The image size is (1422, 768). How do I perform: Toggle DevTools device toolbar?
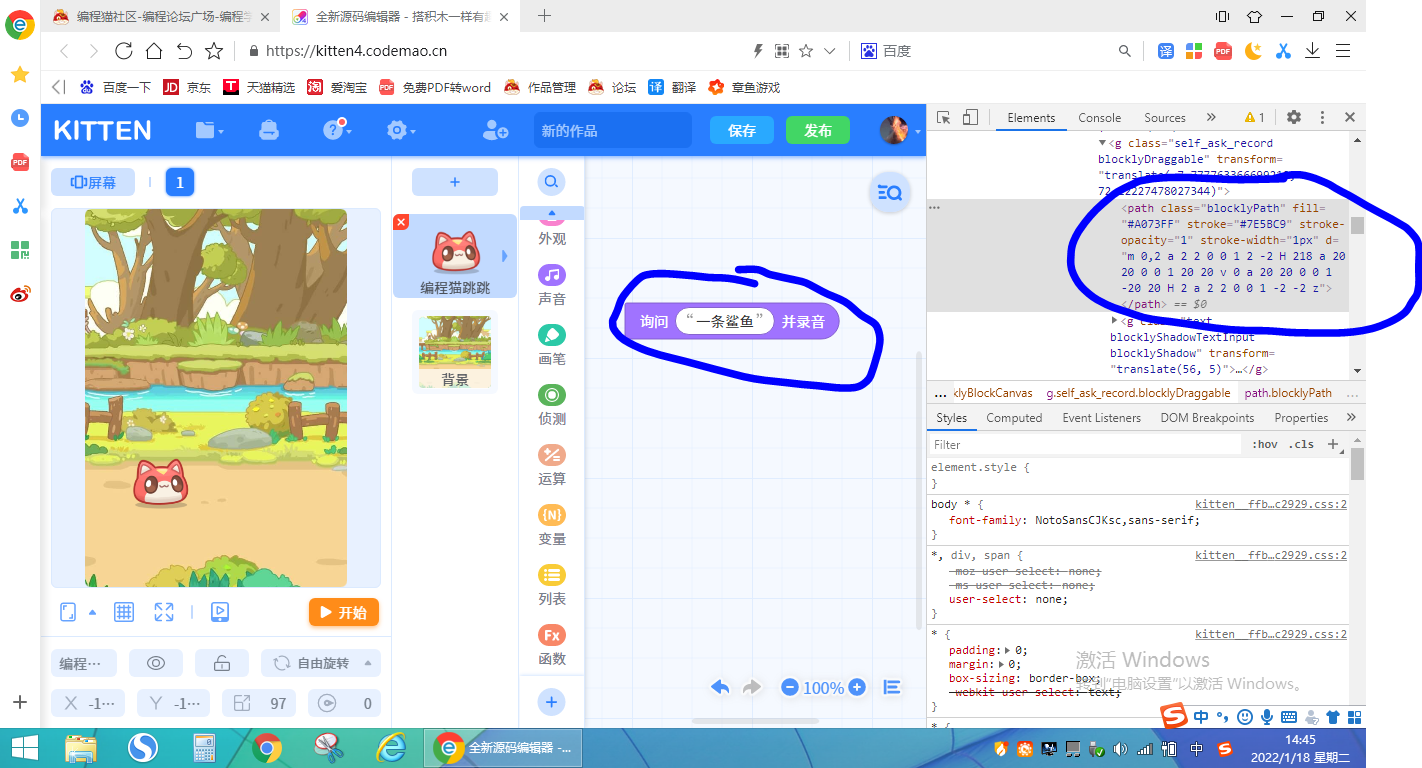(x=969, y=117)
